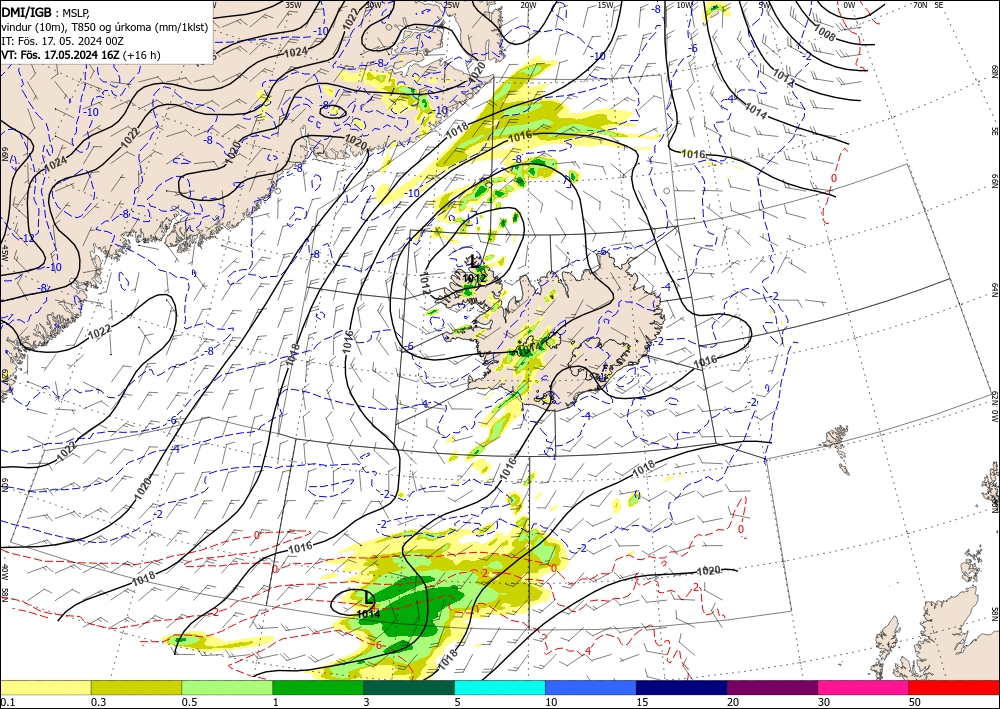Click the legend value '20'
1000x709 pixels.
click(x=733, y=702)
